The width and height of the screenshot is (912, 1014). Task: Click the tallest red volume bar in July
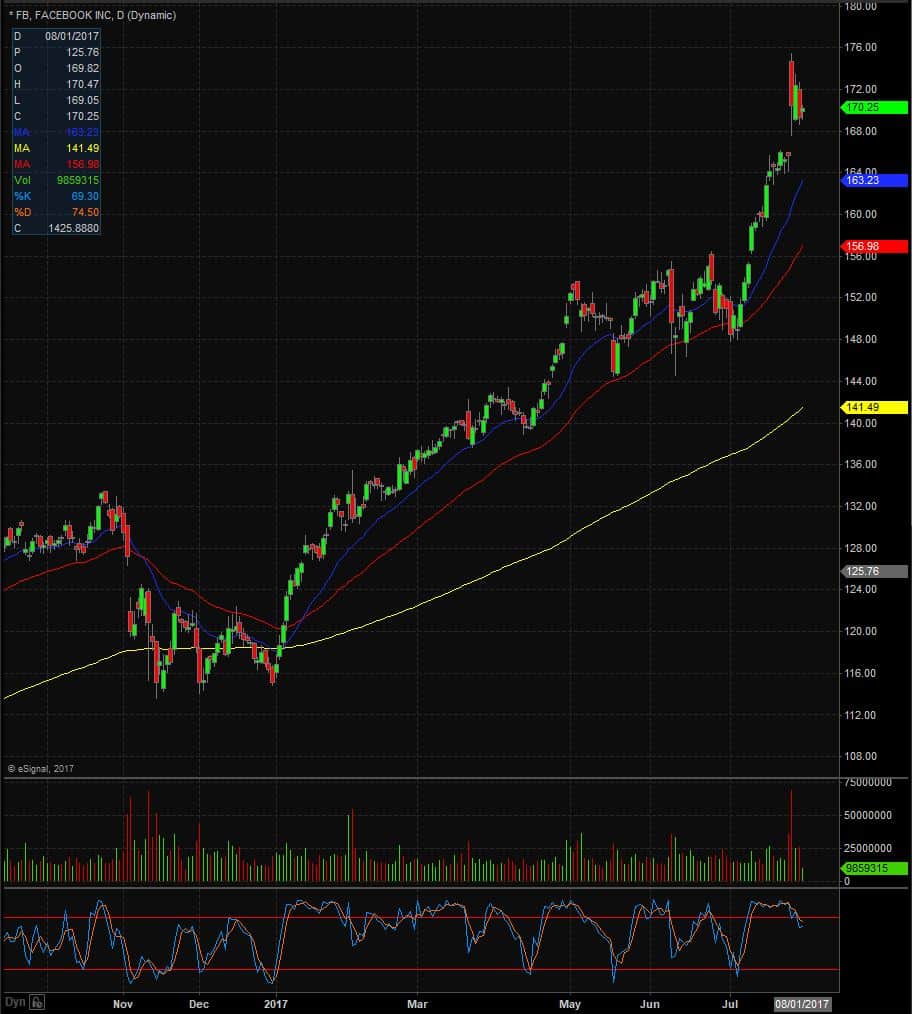(790, 836)
